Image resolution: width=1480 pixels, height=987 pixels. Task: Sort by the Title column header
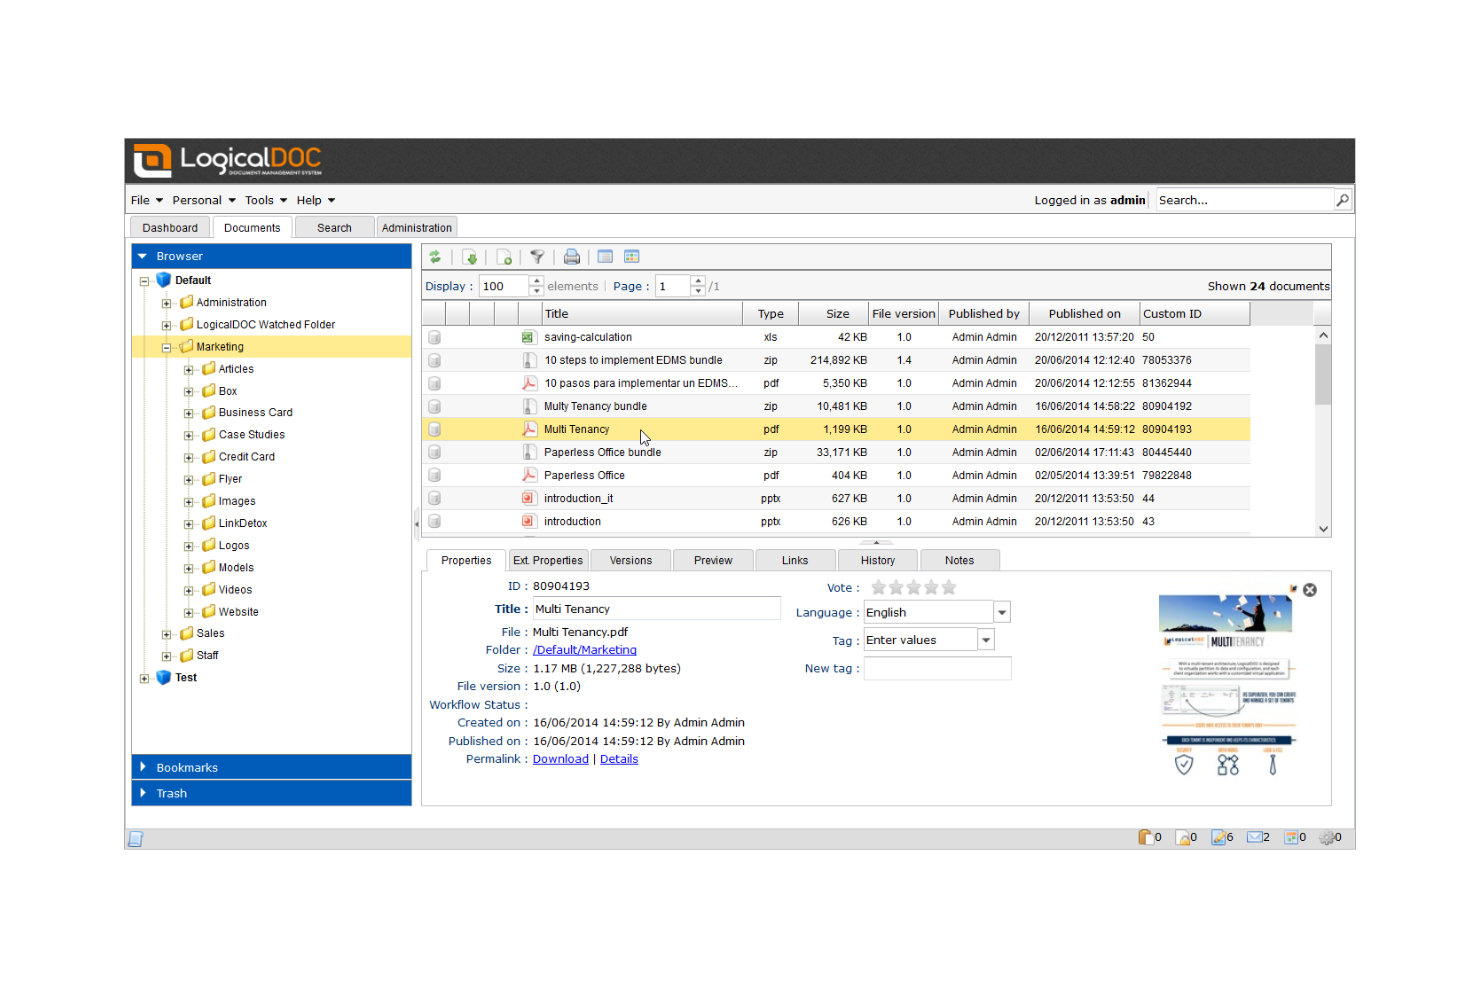pyautogui.click(x=642, y=314)
